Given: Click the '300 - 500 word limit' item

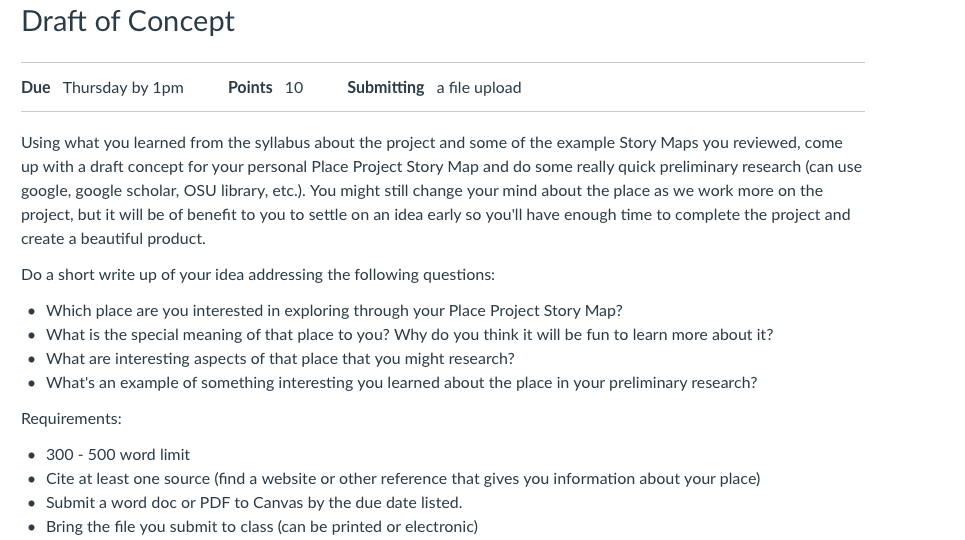Looking at the screenshot, I should click(x=118, y=455).
